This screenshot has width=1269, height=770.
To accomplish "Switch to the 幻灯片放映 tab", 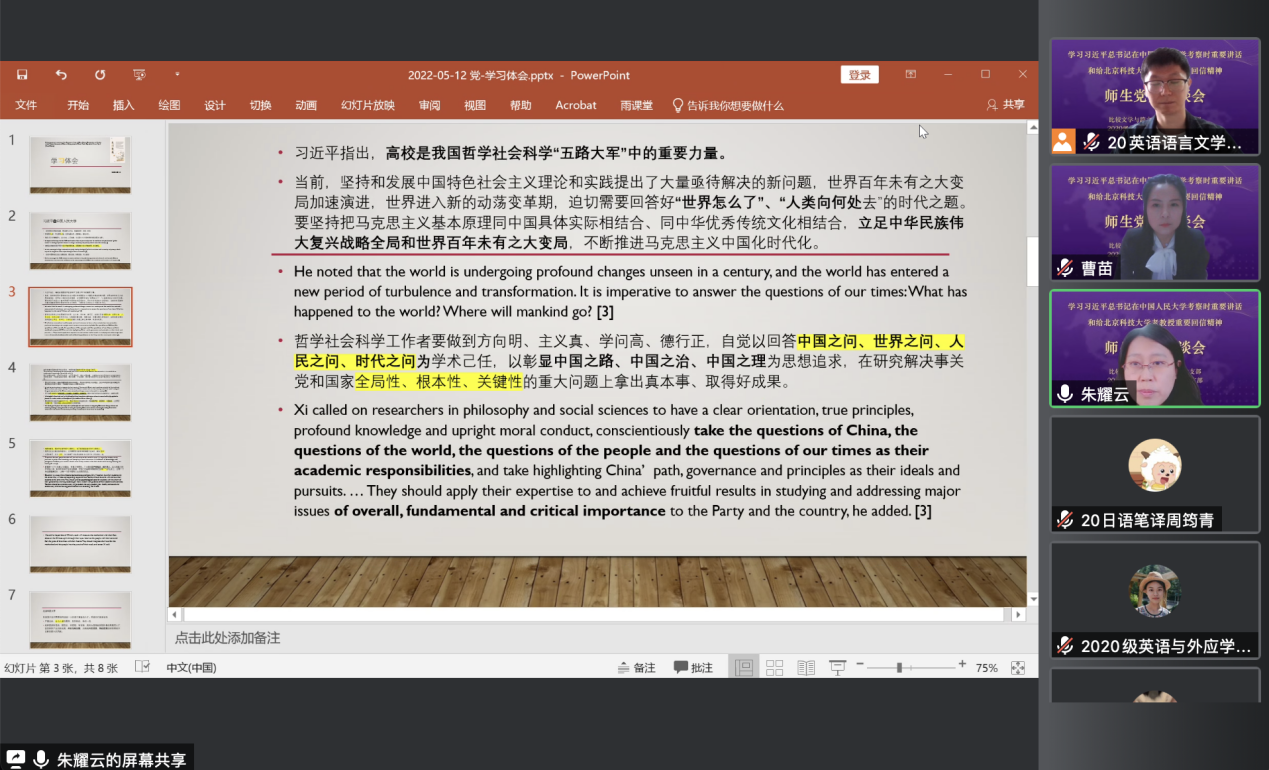I will pyautogui.click(x=367, y=105).
